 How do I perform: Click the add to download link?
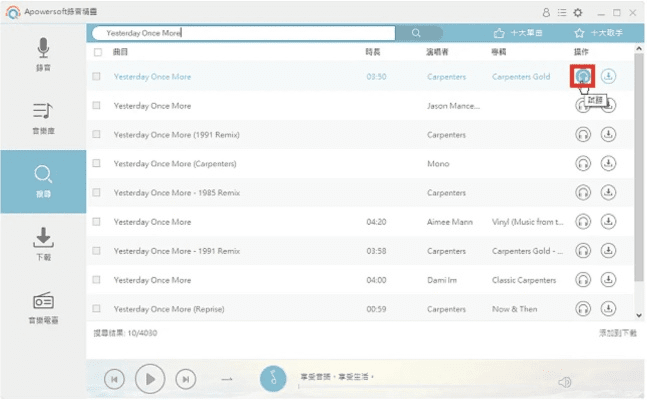pos(615,331)
